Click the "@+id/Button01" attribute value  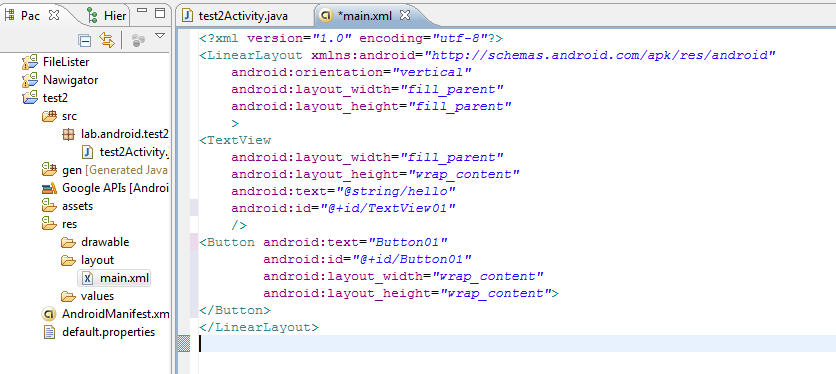tap(412, 259)
